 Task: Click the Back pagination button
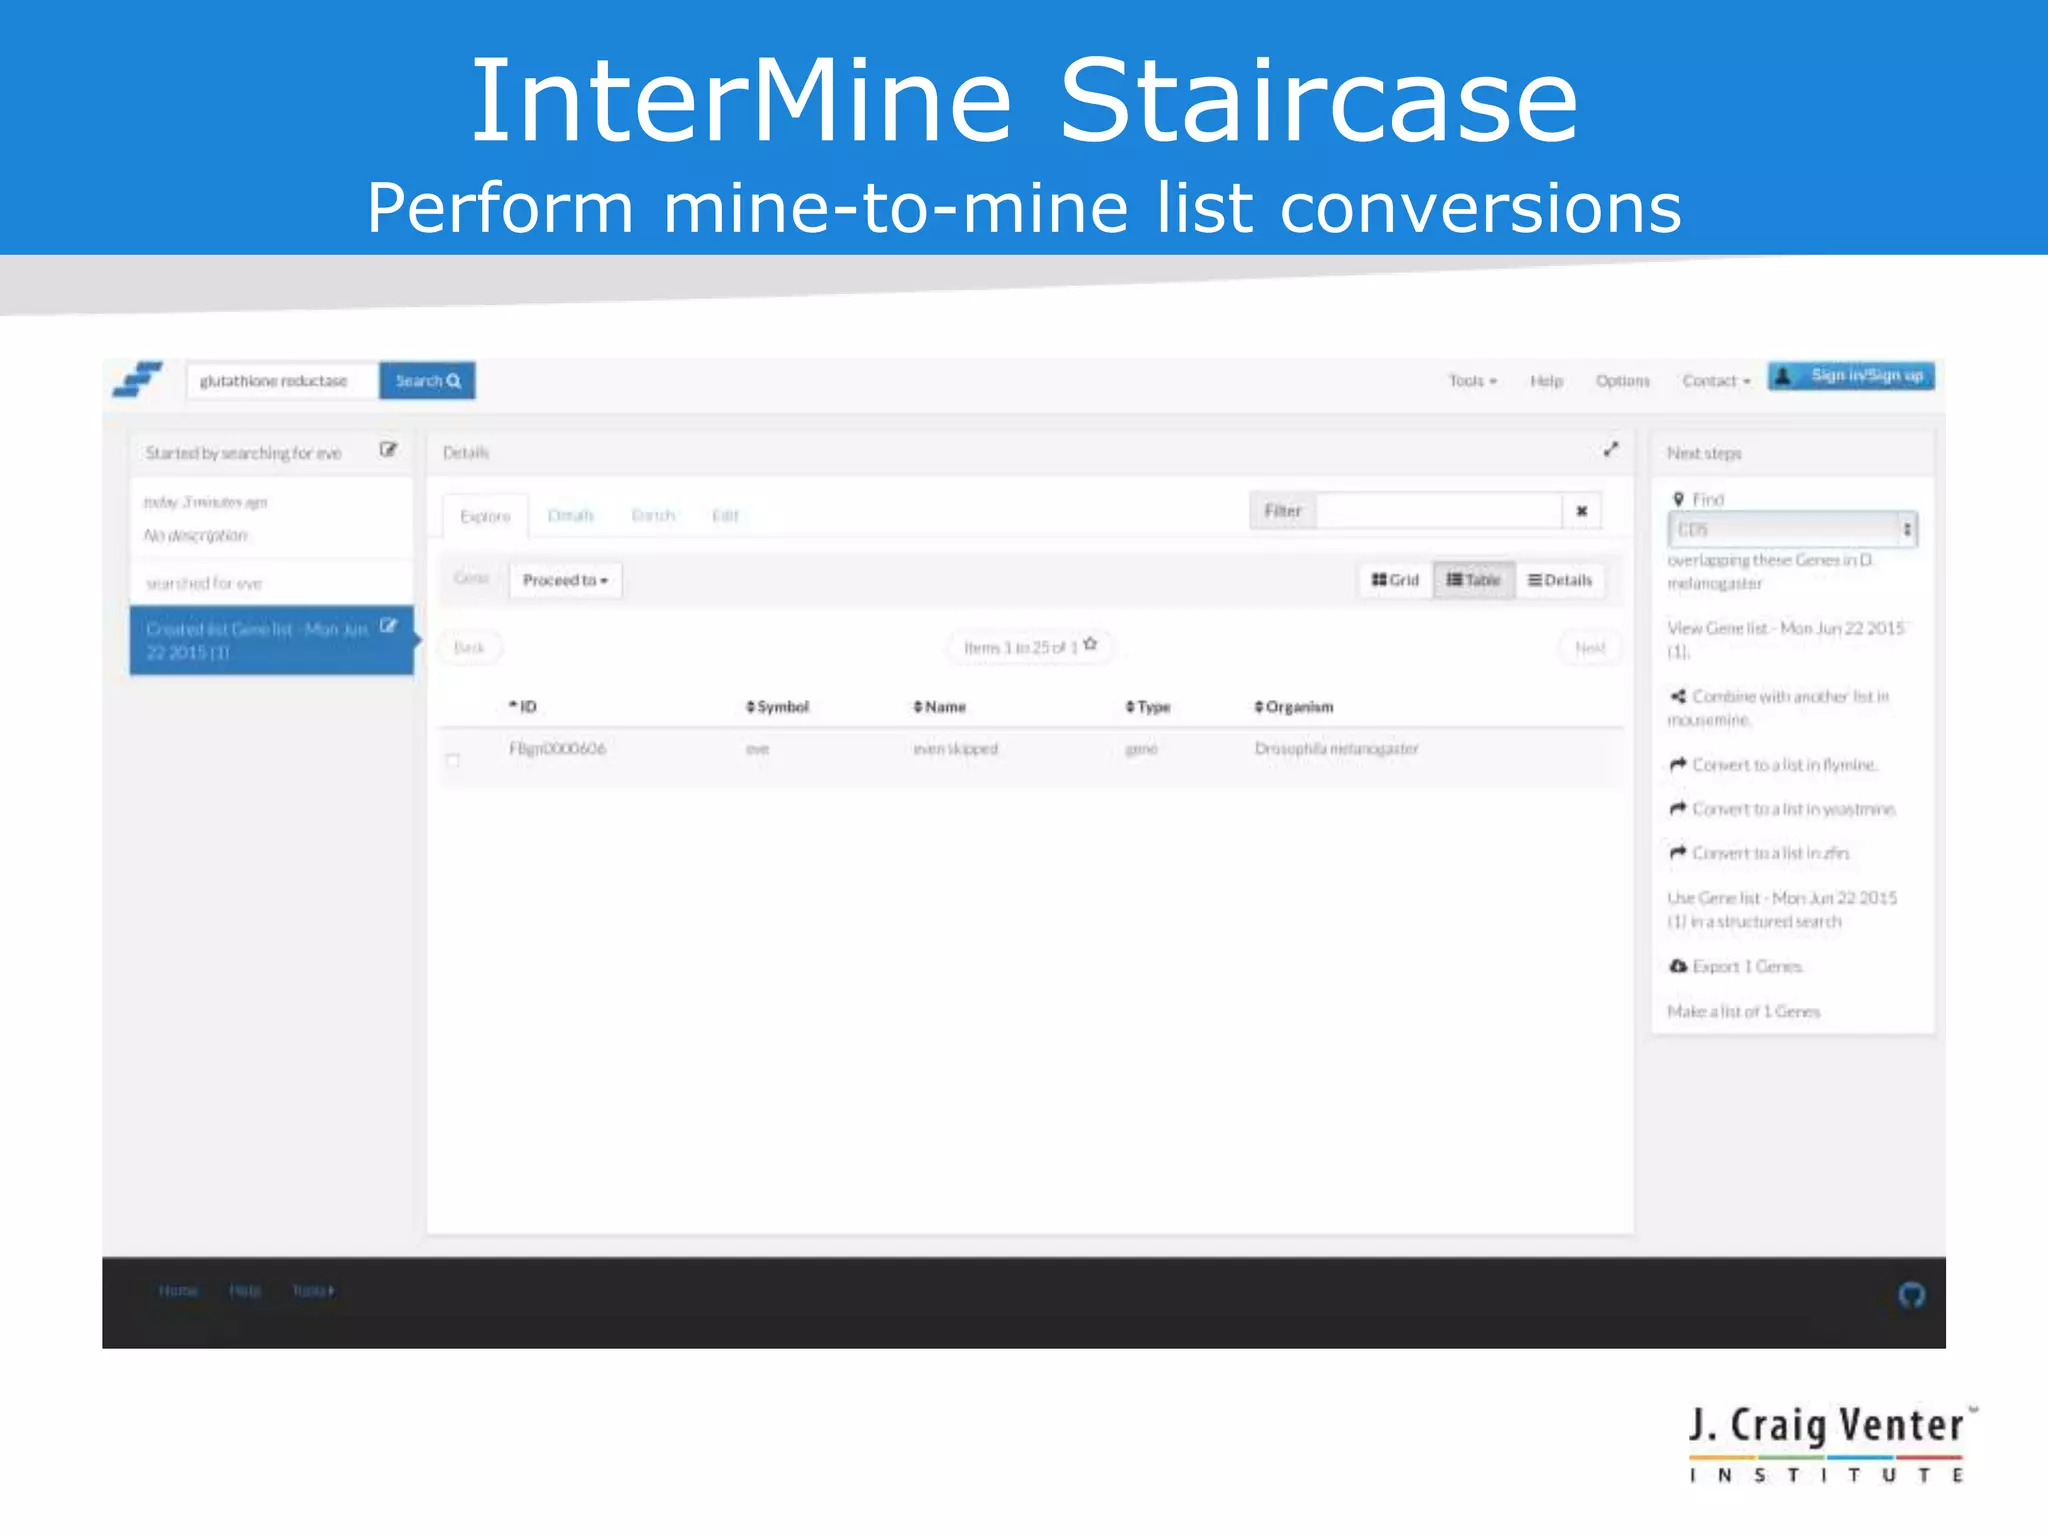(x=469, y=648)
